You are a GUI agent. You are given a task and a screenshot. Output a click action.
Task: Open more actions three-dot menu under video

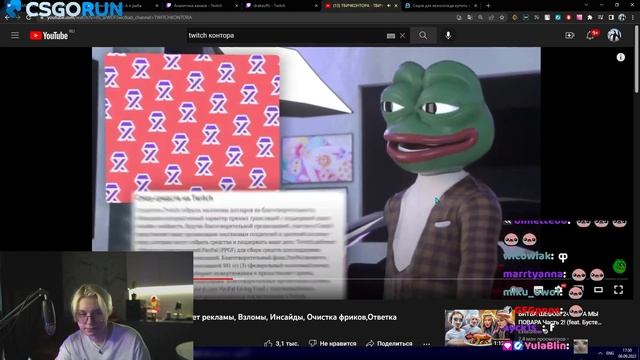(427, 344)
